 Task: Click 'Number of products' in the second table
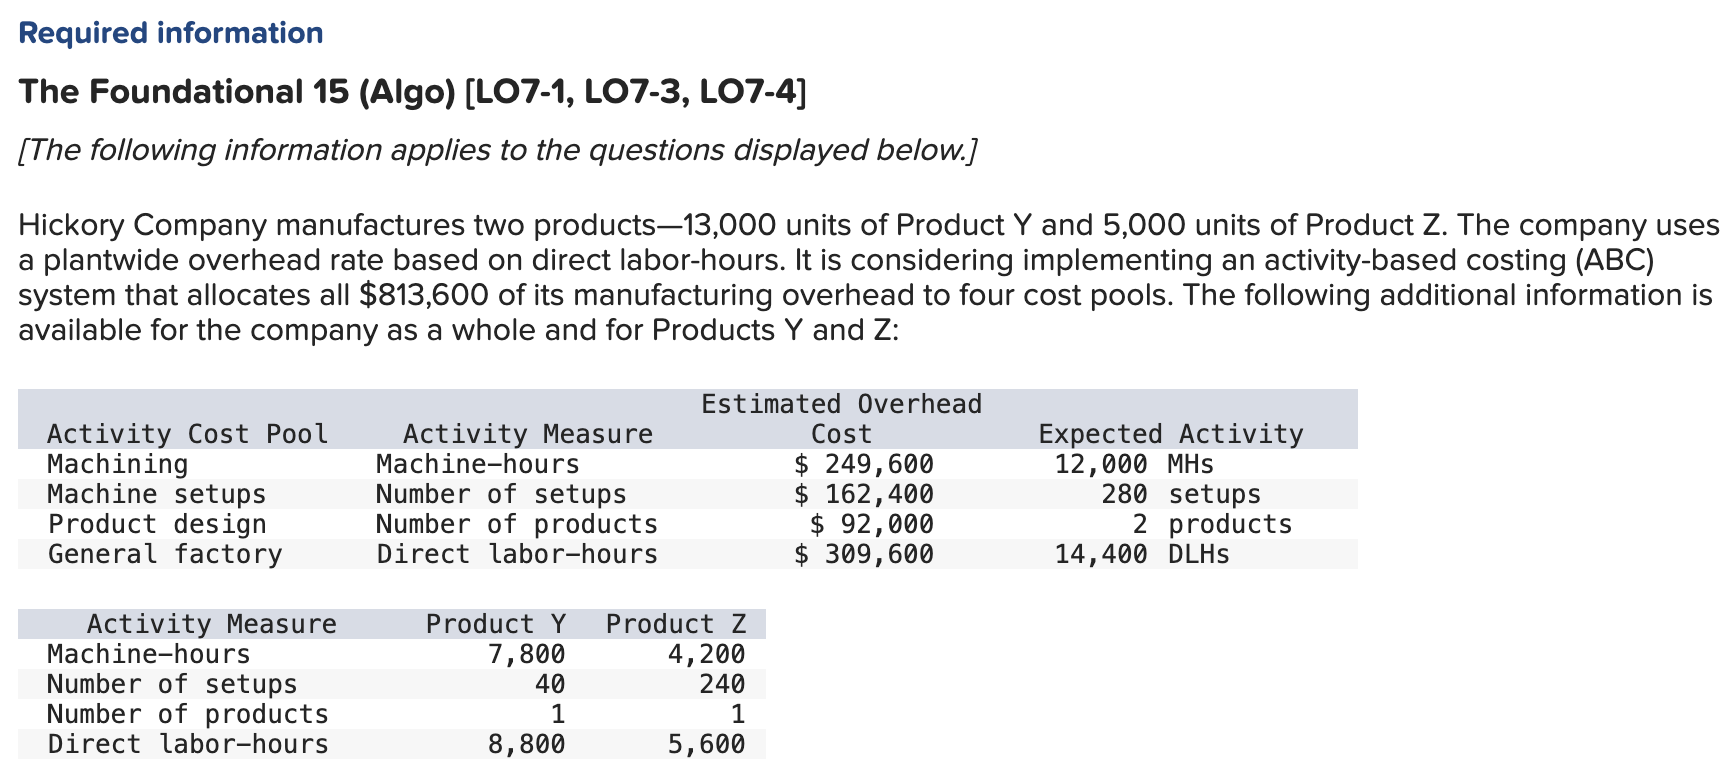point(188,714)
